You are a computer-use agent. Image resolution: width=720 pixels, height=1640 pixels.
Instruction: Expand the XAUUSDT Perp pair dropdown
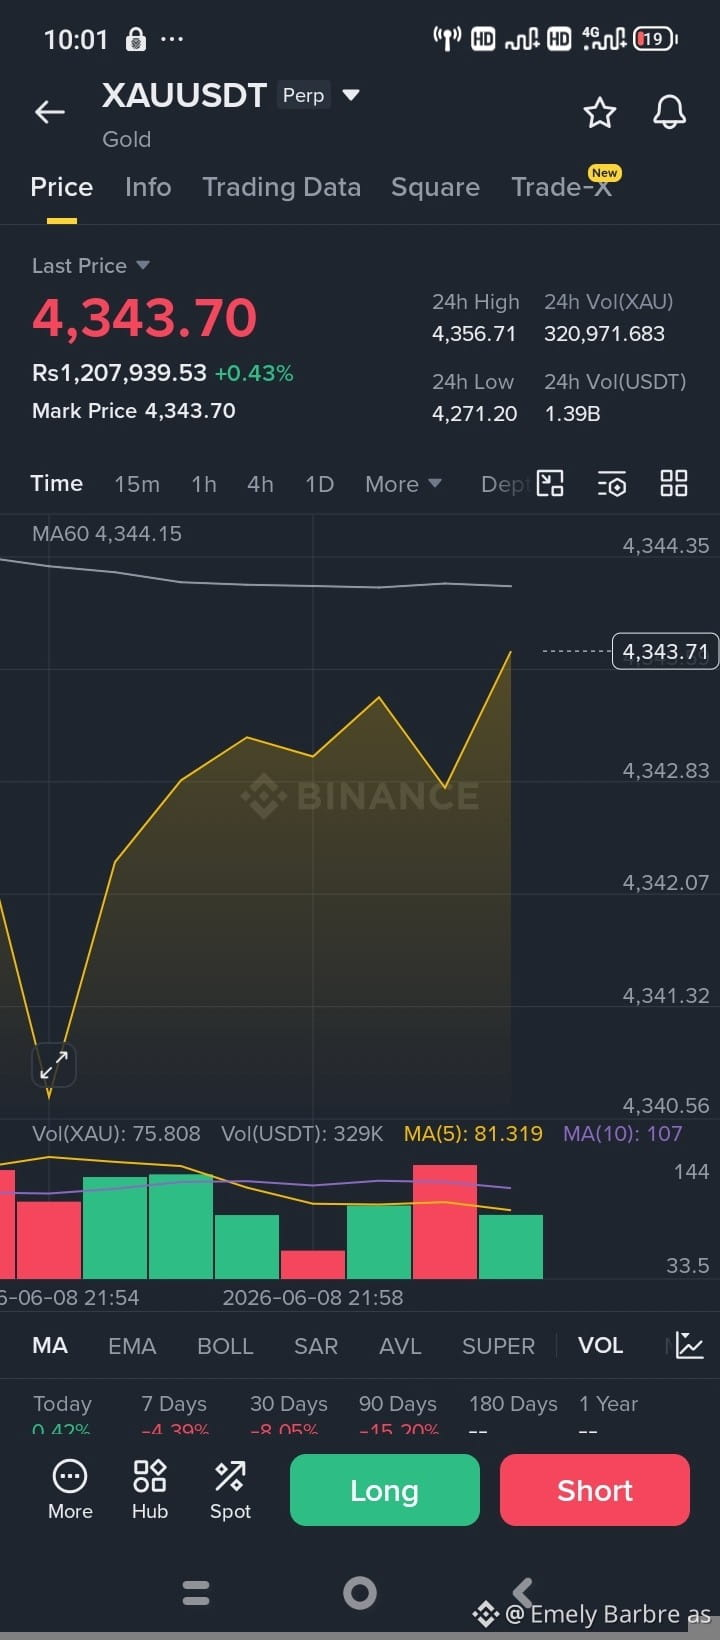[x=351, y=95]
